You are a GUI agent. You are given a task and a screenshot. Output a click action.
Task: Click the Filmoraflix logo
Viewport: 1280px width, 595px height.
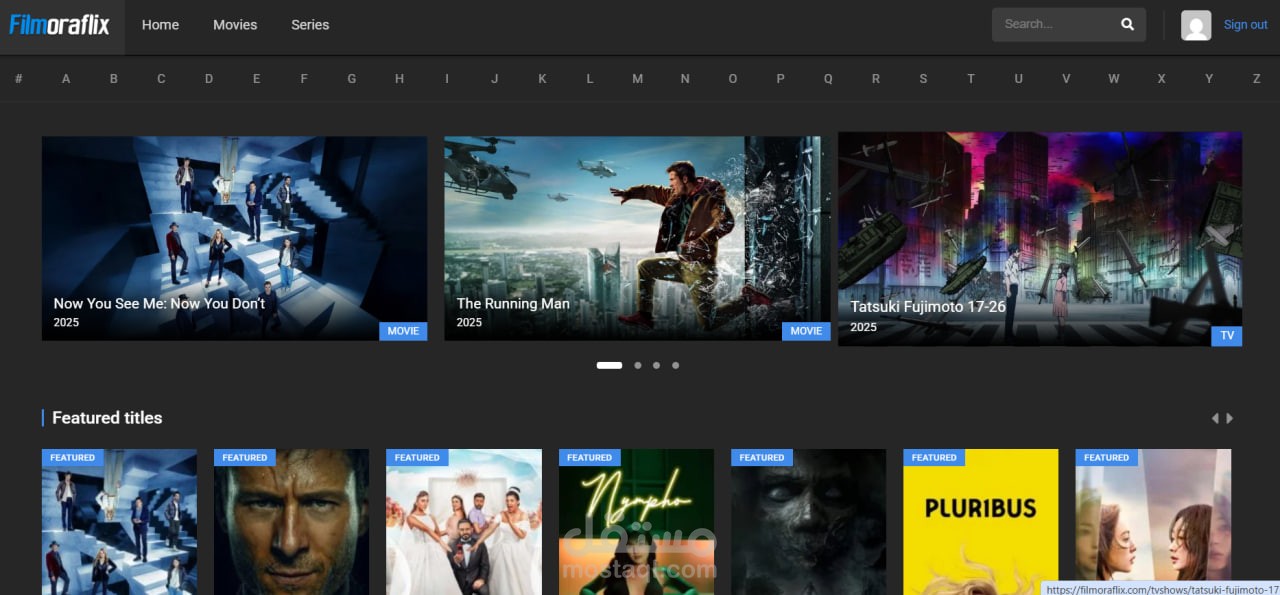pos(60,25)
